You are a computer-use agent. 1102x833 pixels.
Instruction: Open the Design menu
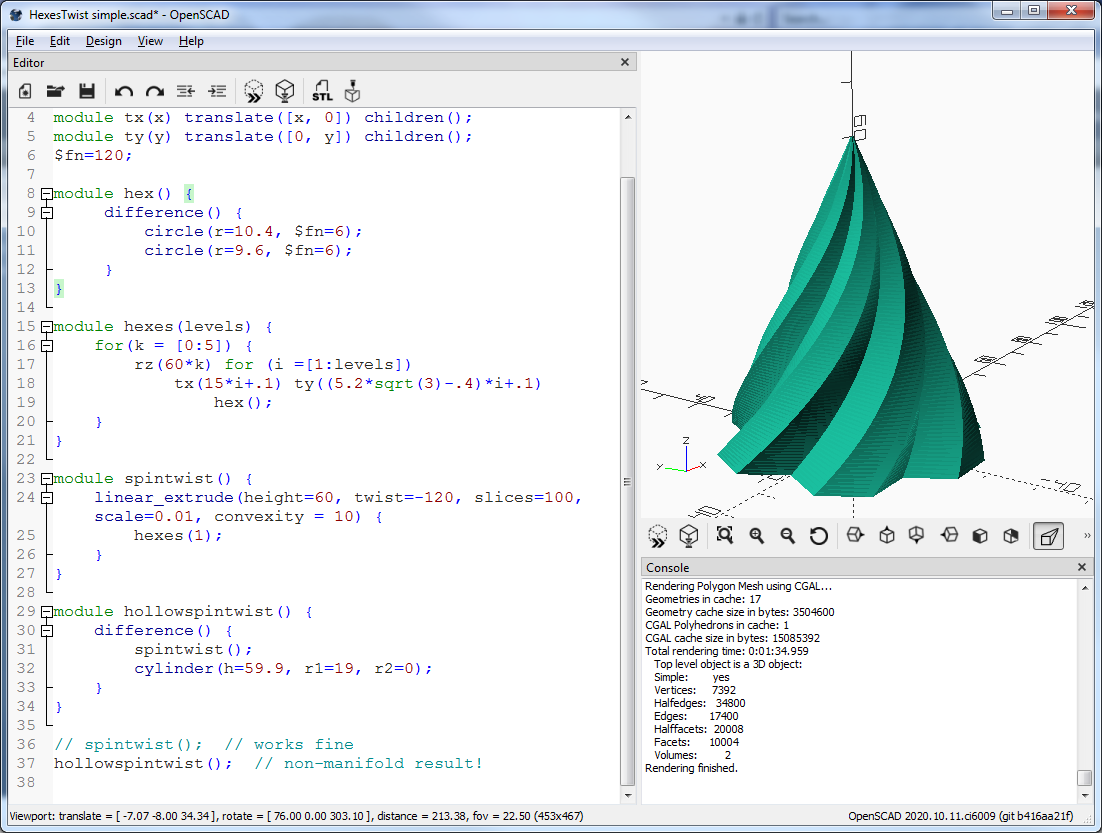pyautogui.click(x=103, y=41)
